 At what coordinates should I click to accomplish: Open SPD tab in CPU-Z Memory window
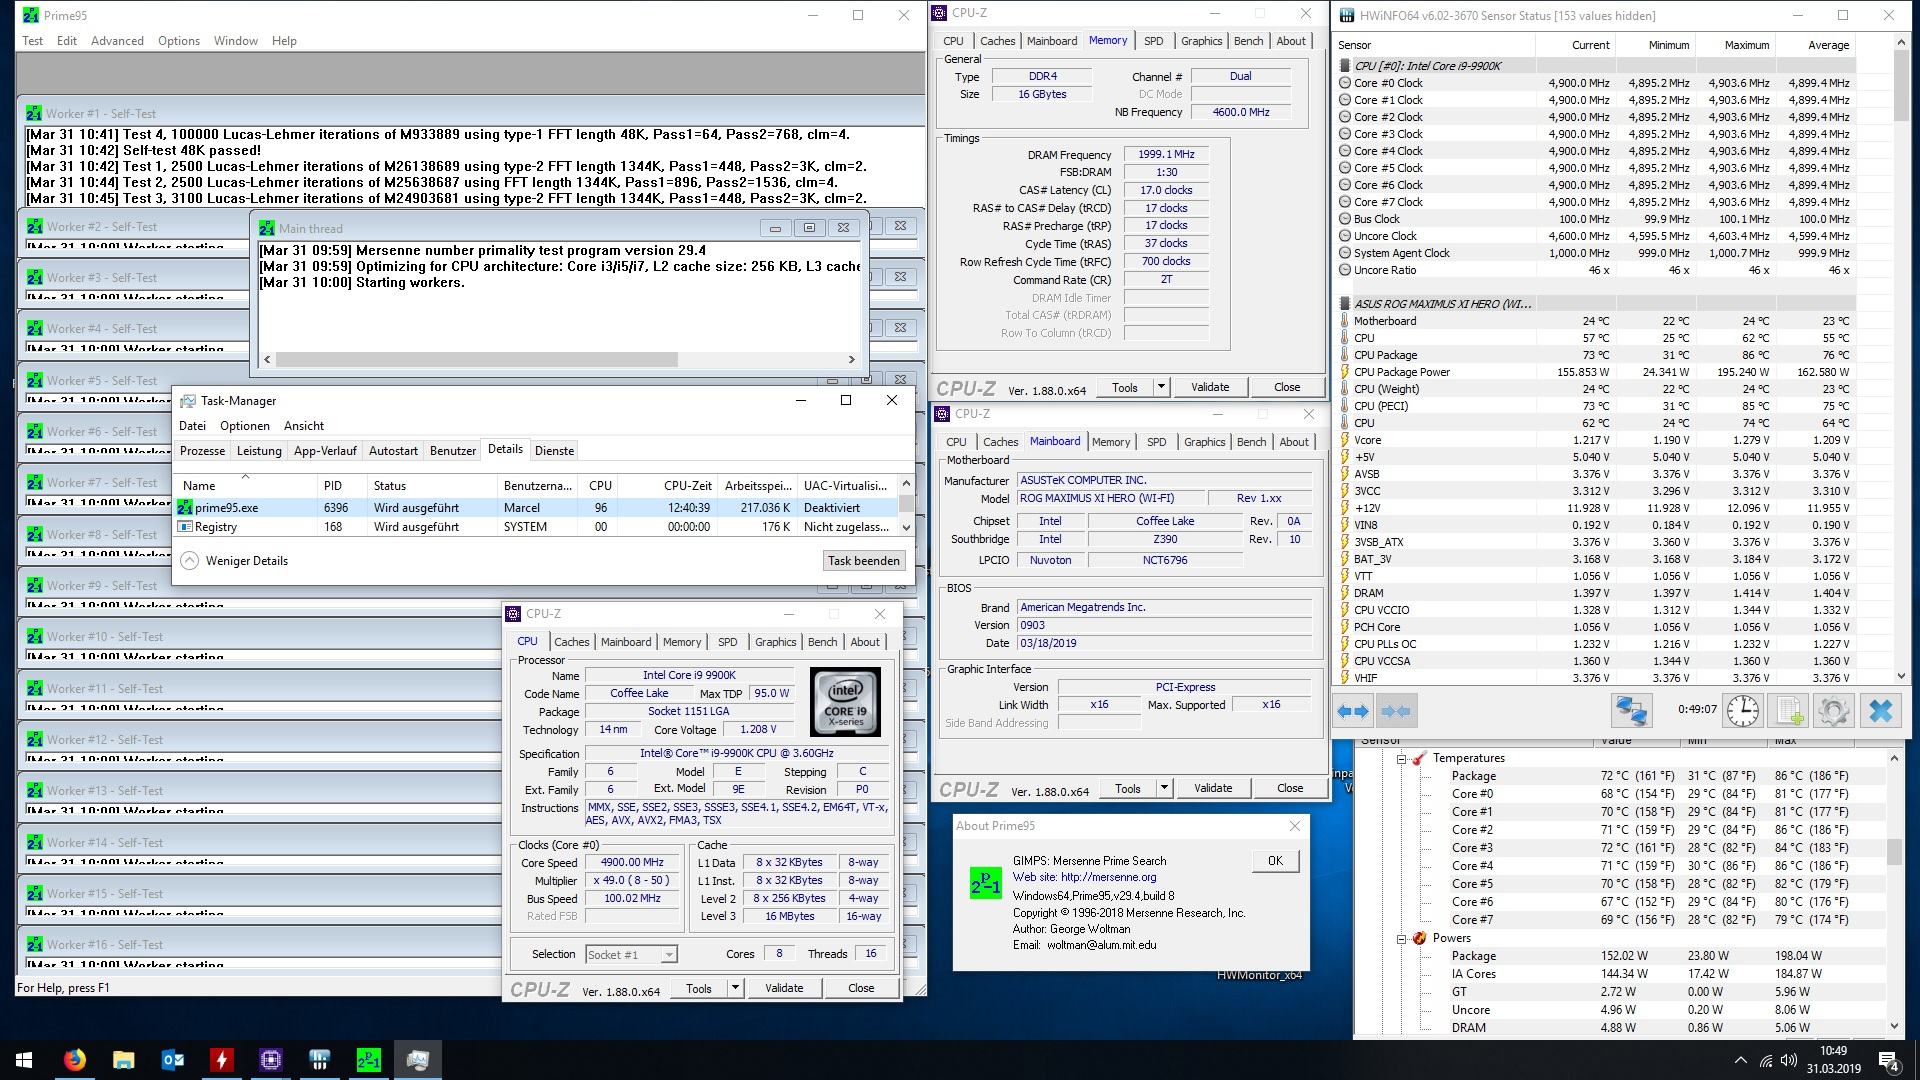pyautogui.click(x=1153, y=41)
